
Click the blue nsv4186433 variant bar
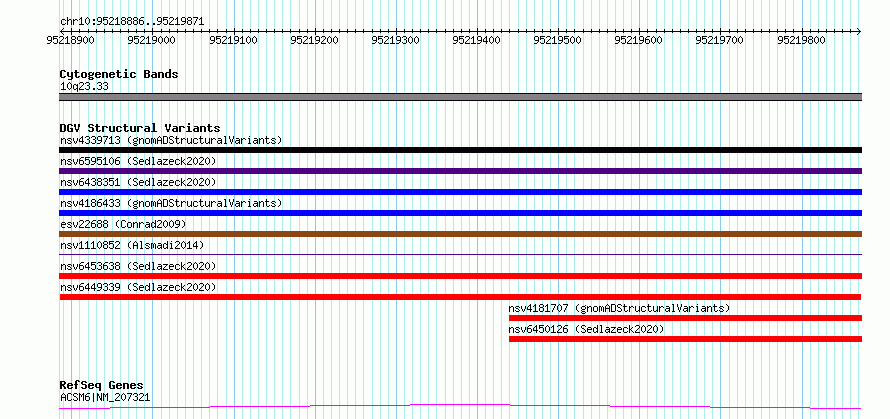pyautogui.click(x=460, y=213)
